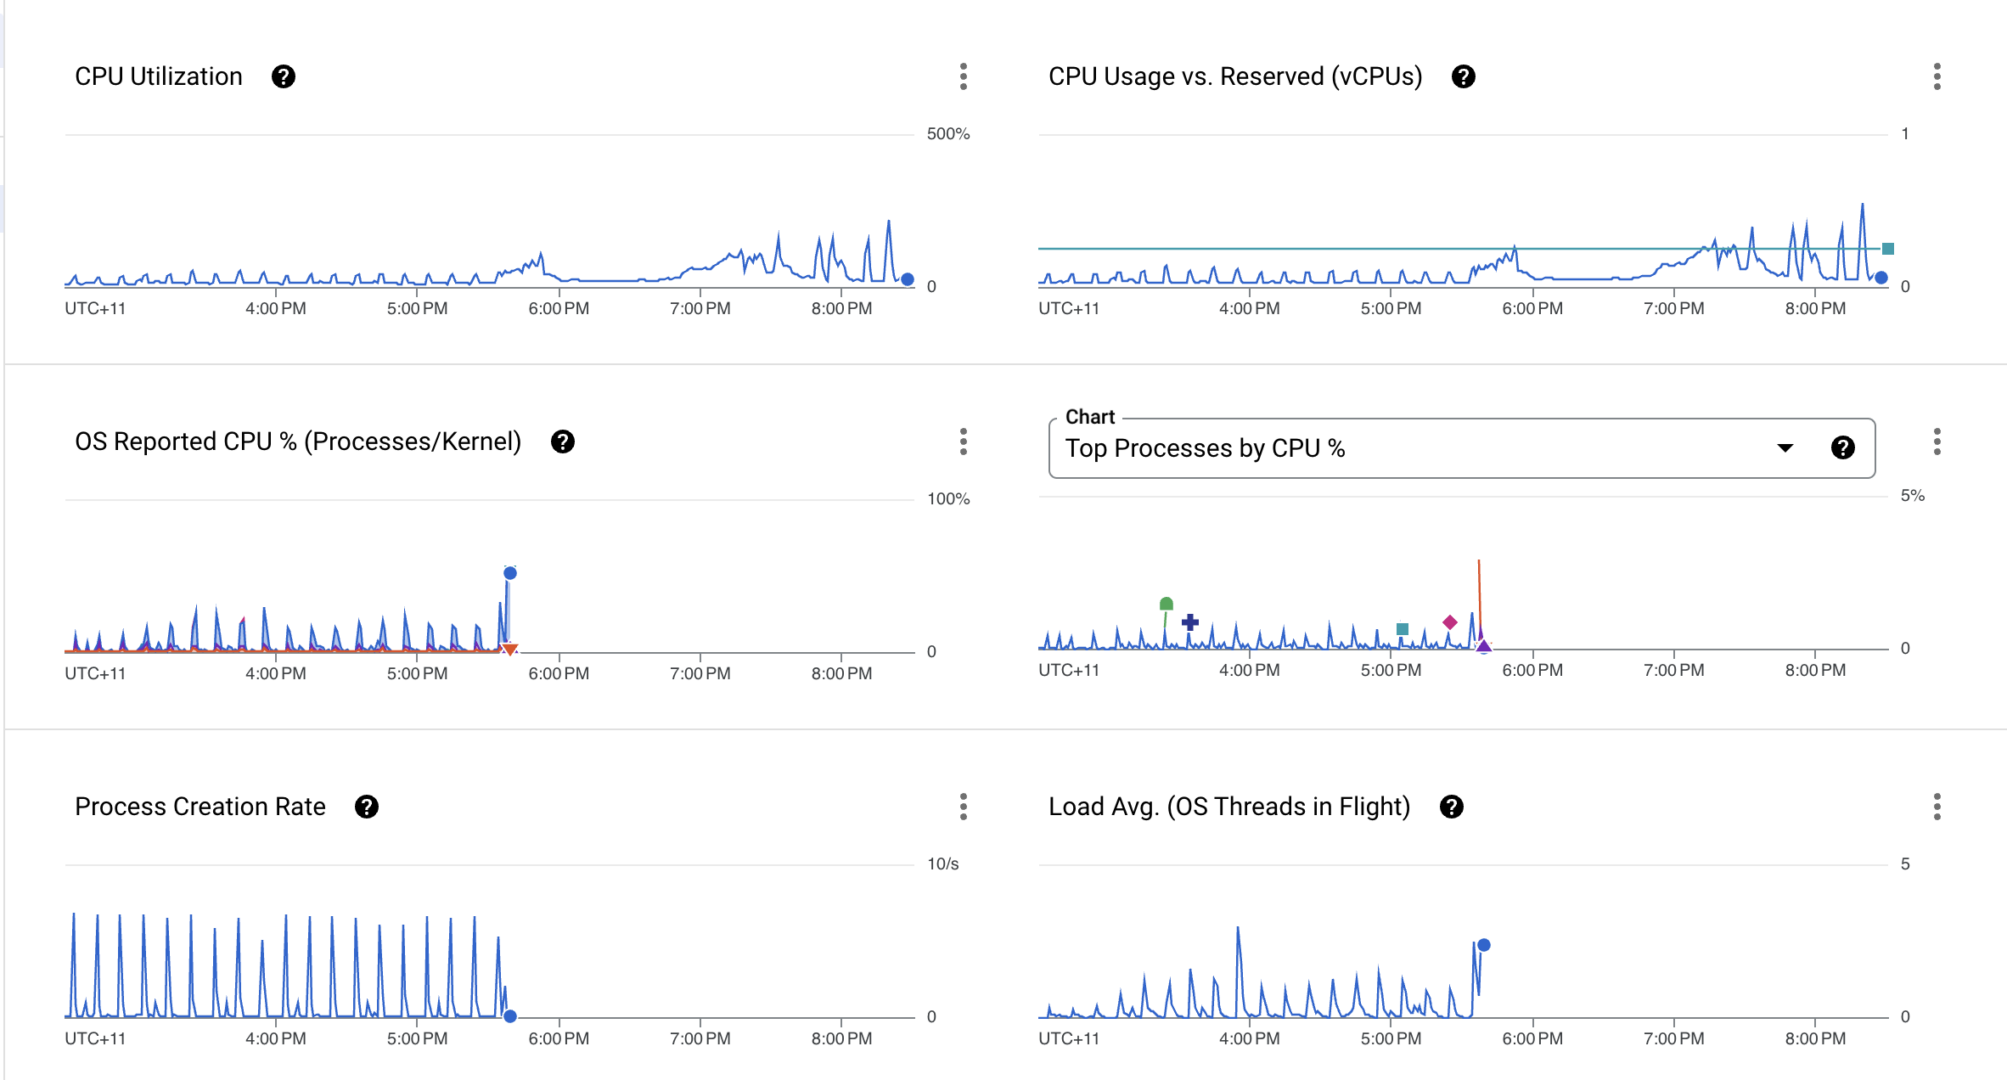
Task: Click blue peak dot on OS Reported CPU chart
Action: pos(510,573)
